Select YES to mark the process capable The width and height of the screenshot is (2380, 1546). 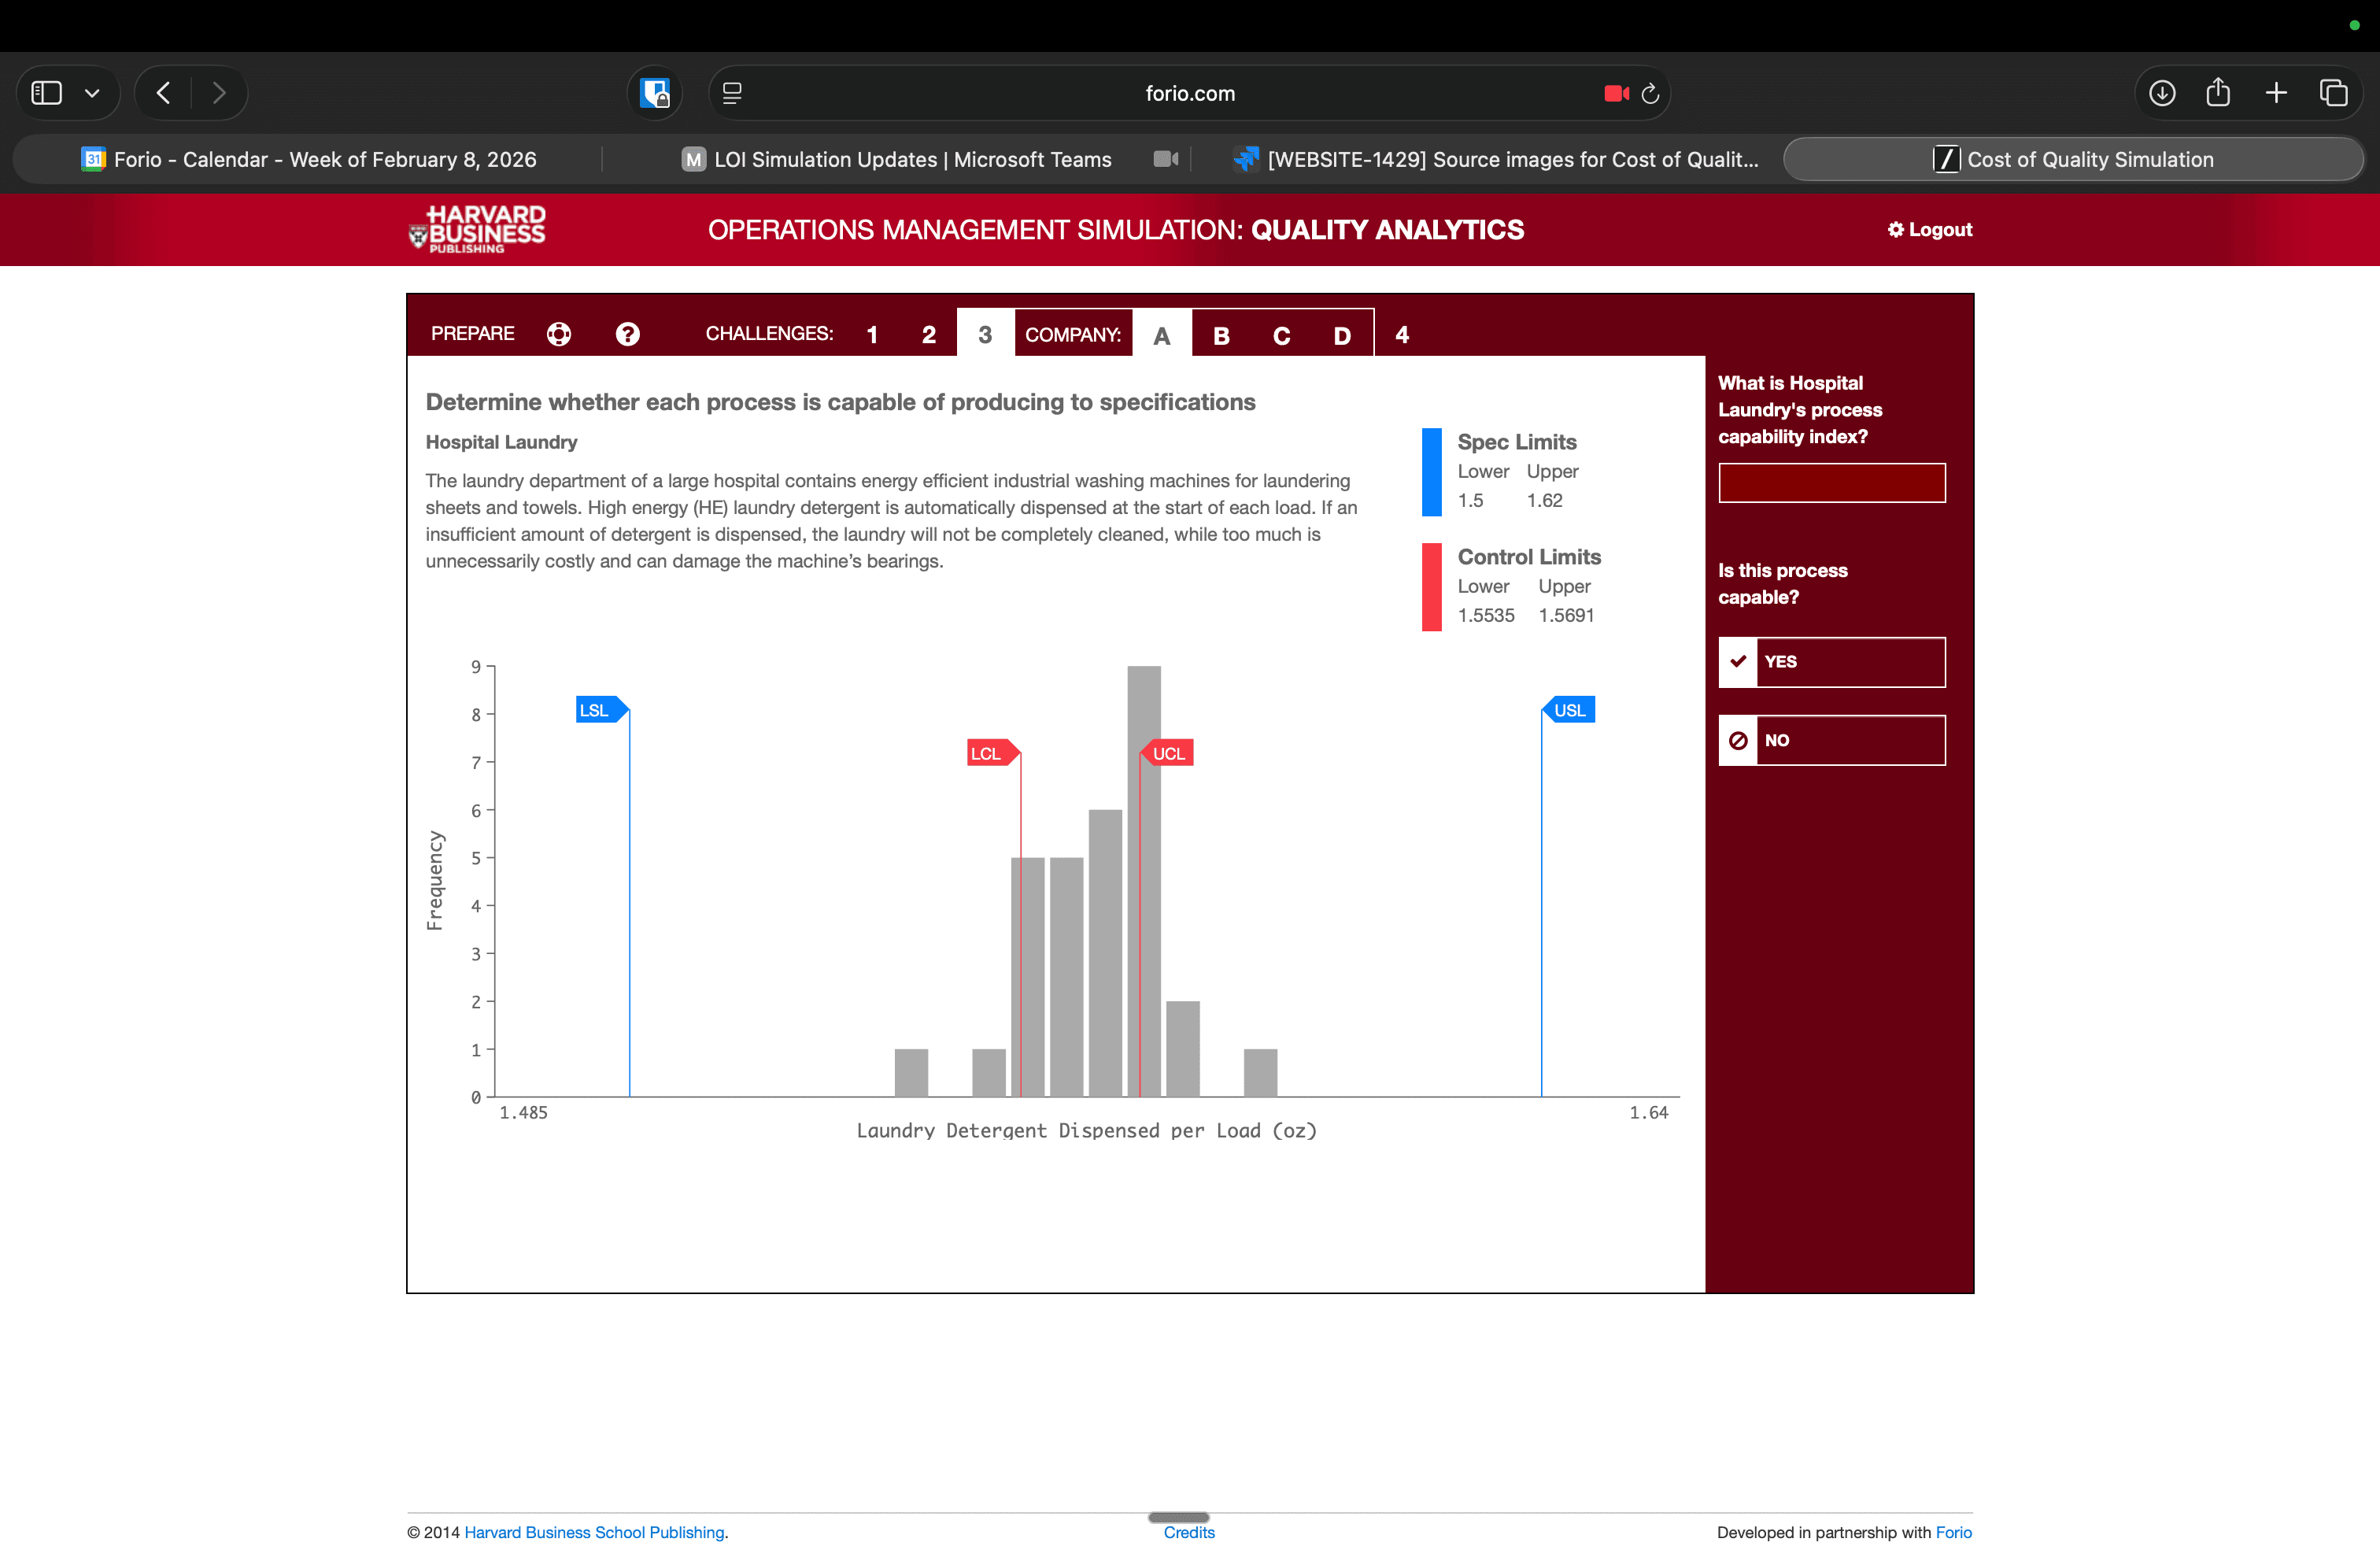tap(1832, 661)
